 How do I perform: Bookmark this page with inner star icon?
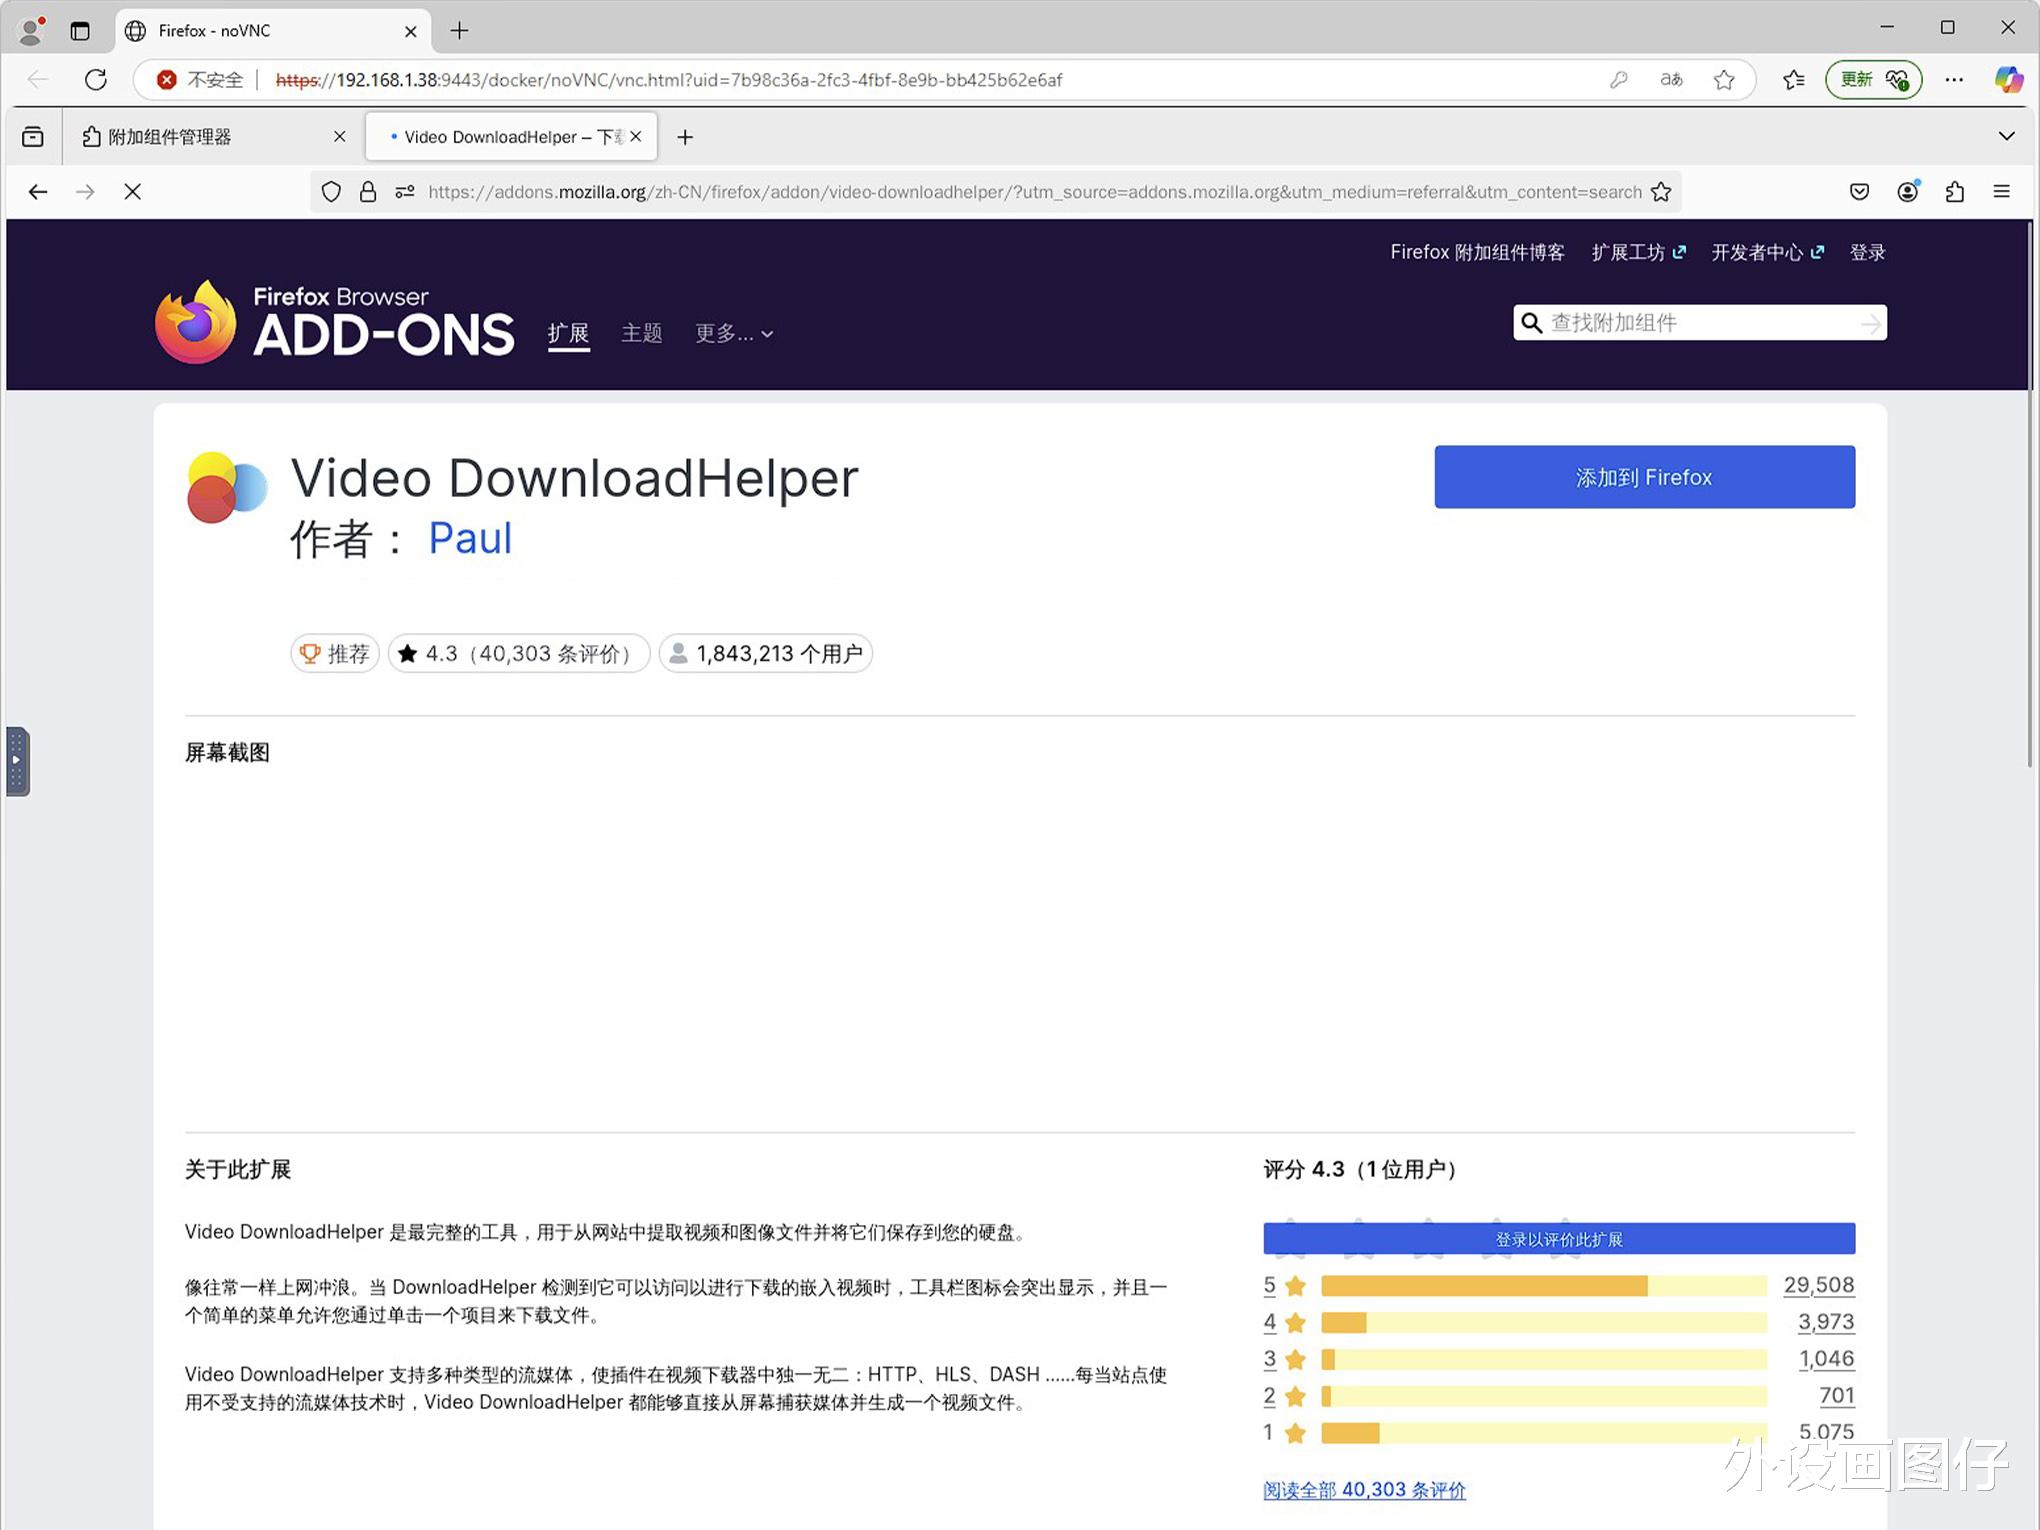tap(1661, 192)
